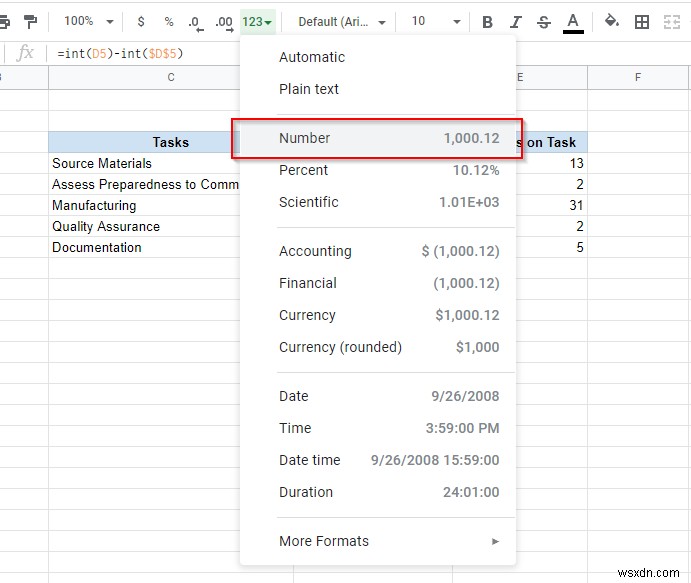Choose Duration 24:01:00 format

(378, 492)
